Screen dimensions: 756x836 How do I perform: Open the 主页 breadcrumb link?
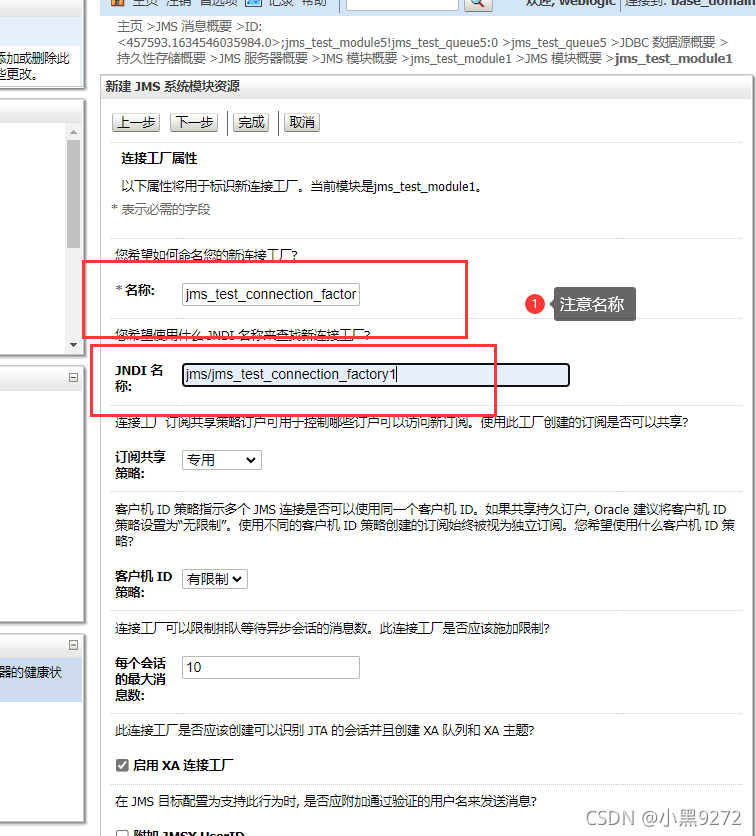130,27
